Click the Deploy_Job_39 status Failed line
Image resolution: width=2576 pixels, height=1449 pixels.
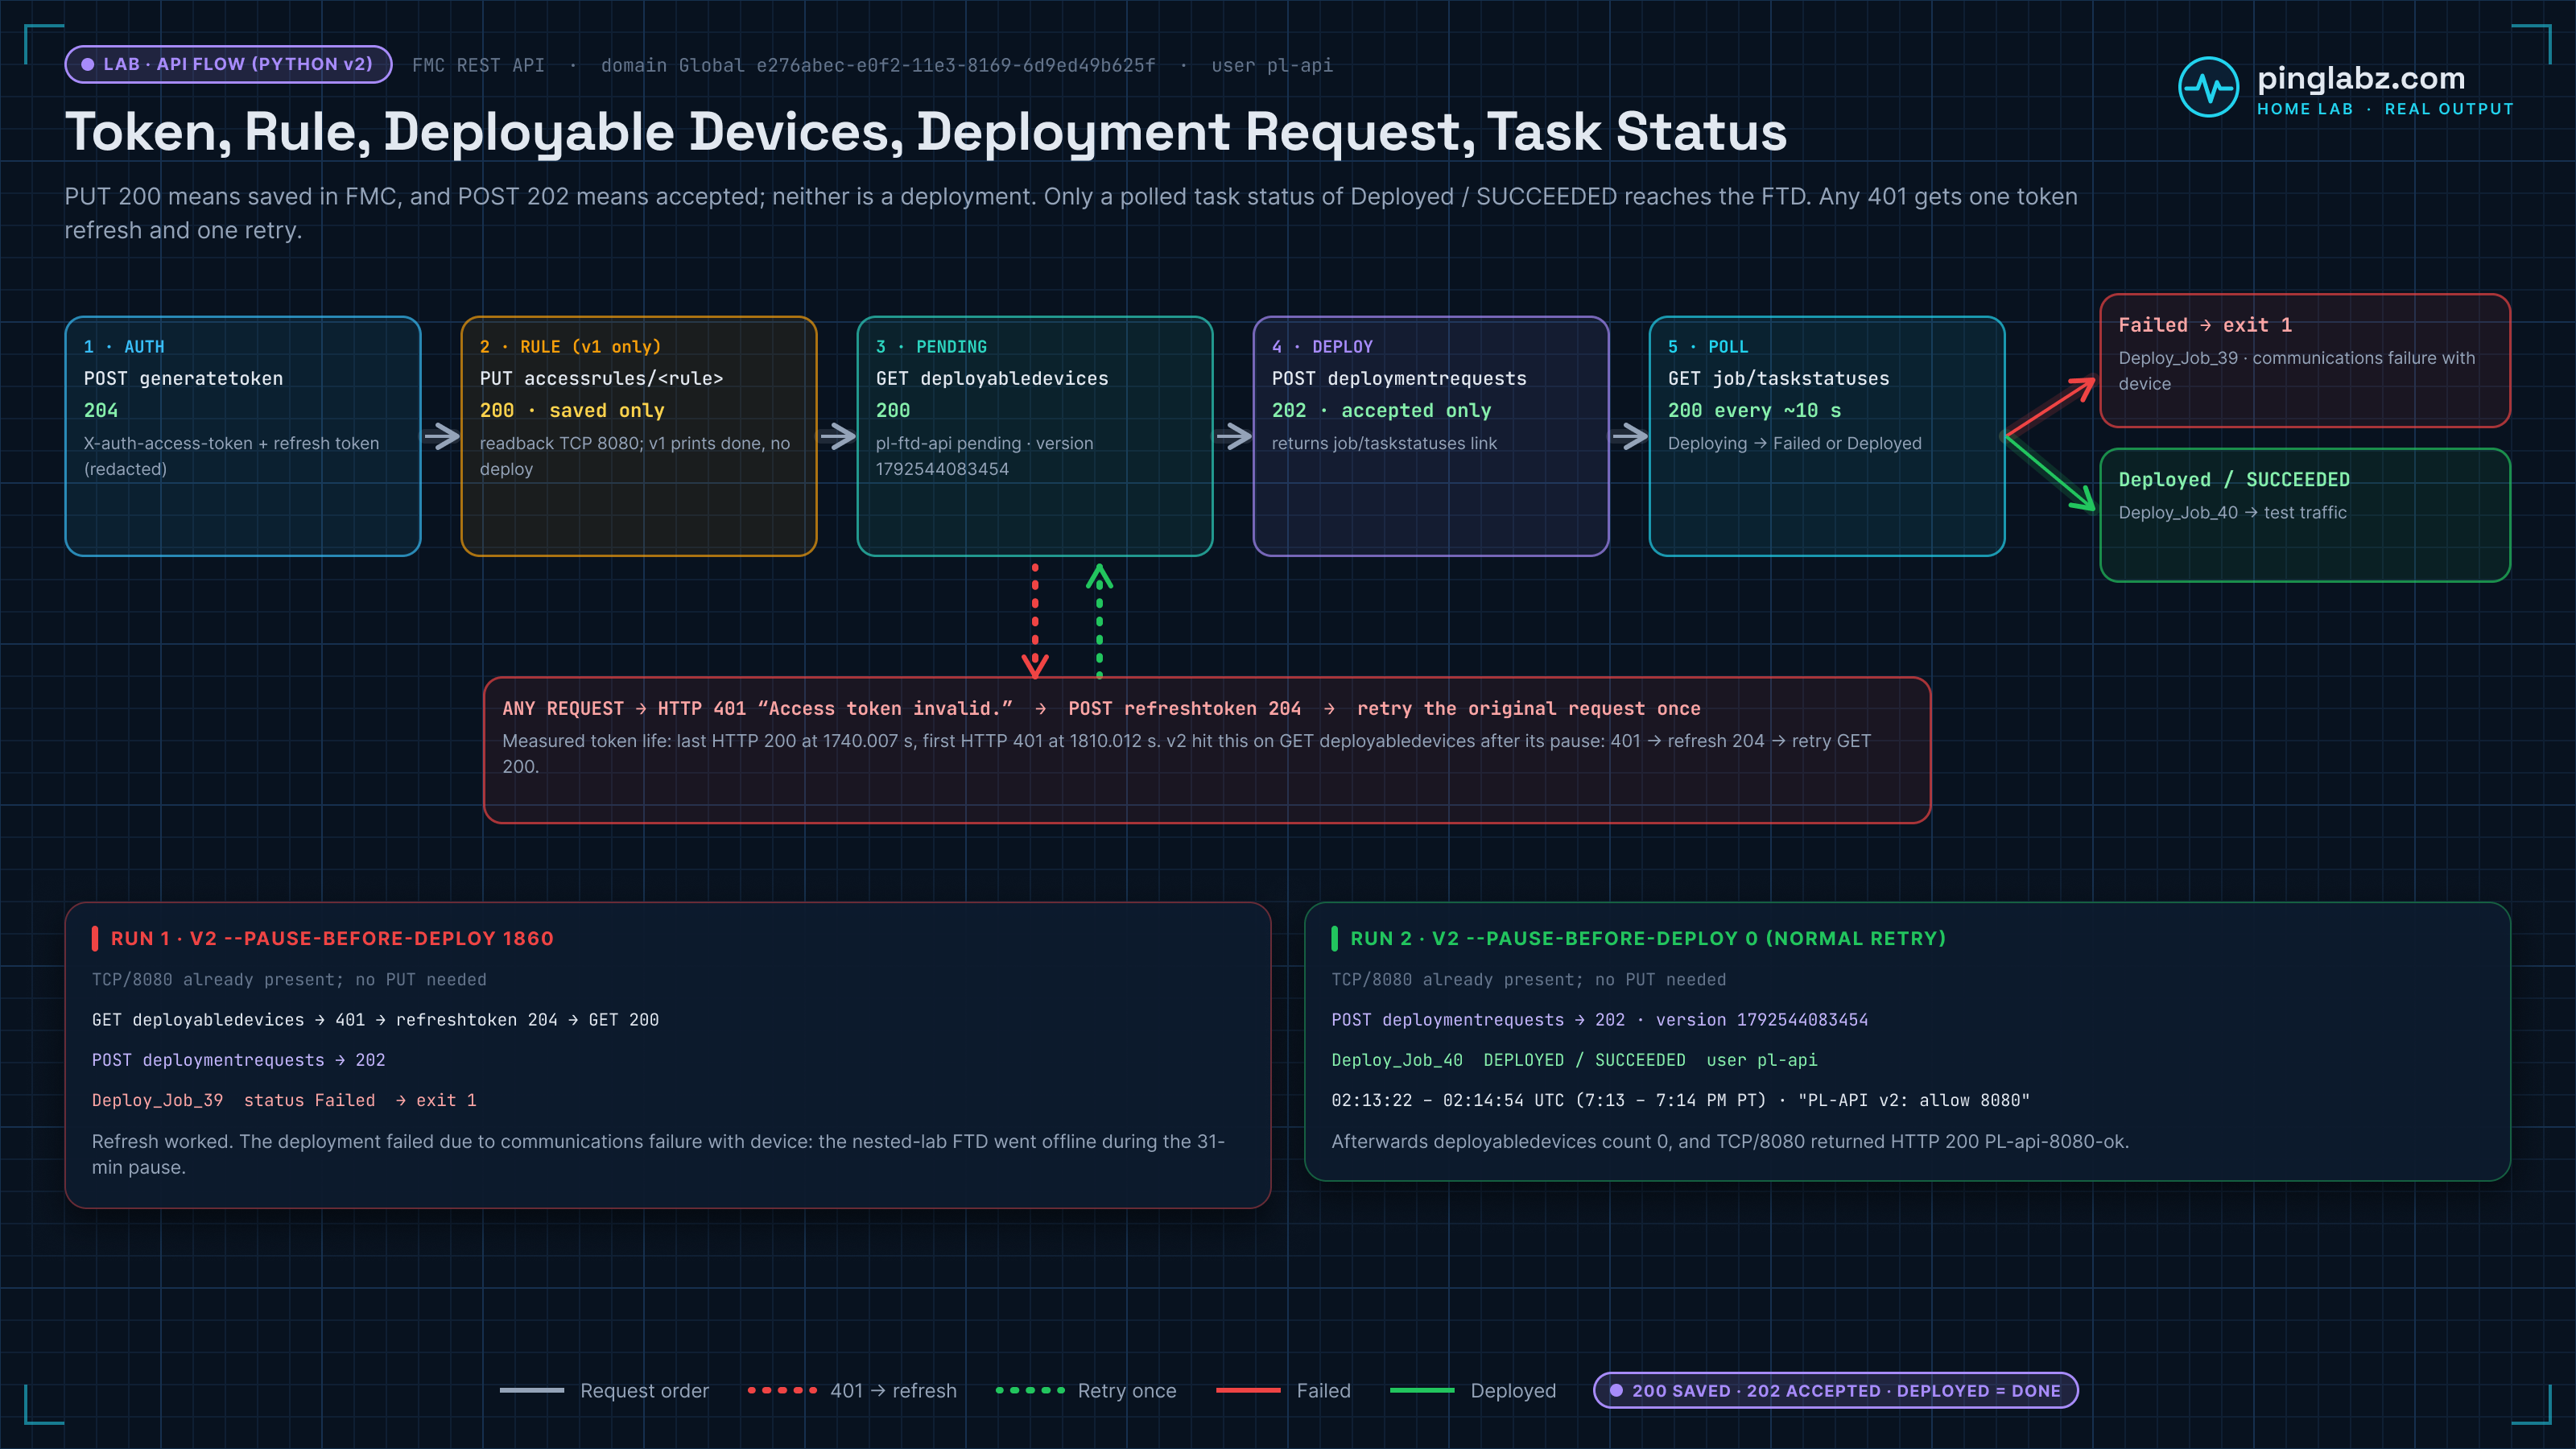point(284,1100)
